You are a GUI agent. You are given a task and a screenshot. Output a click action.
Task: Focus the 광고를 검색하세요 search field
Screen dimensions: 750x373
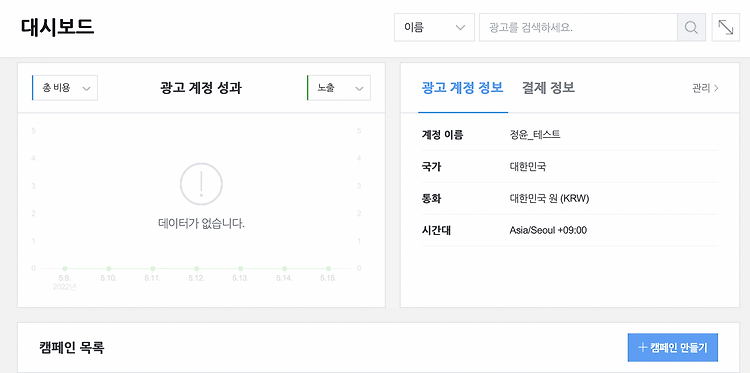click(x=578, y=27)
